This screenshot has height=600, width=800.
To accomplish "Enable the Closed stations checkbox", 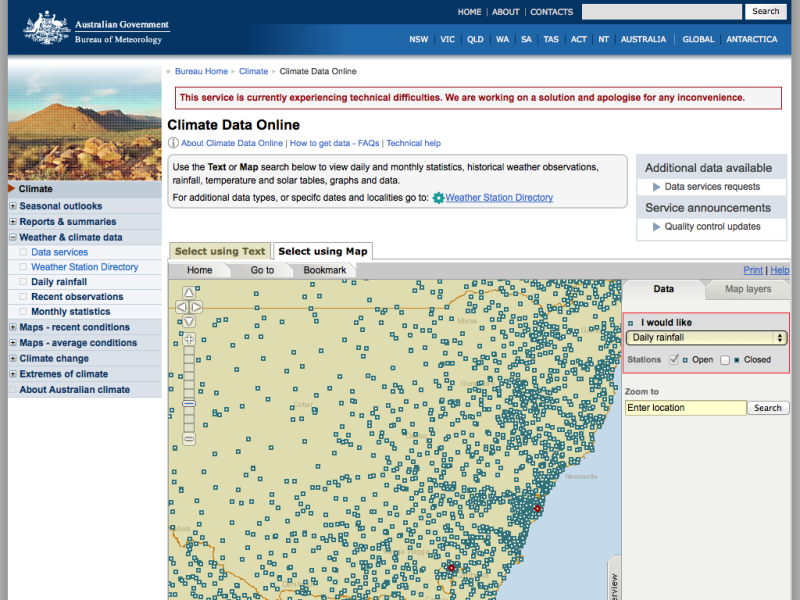I will click(725, 359).
